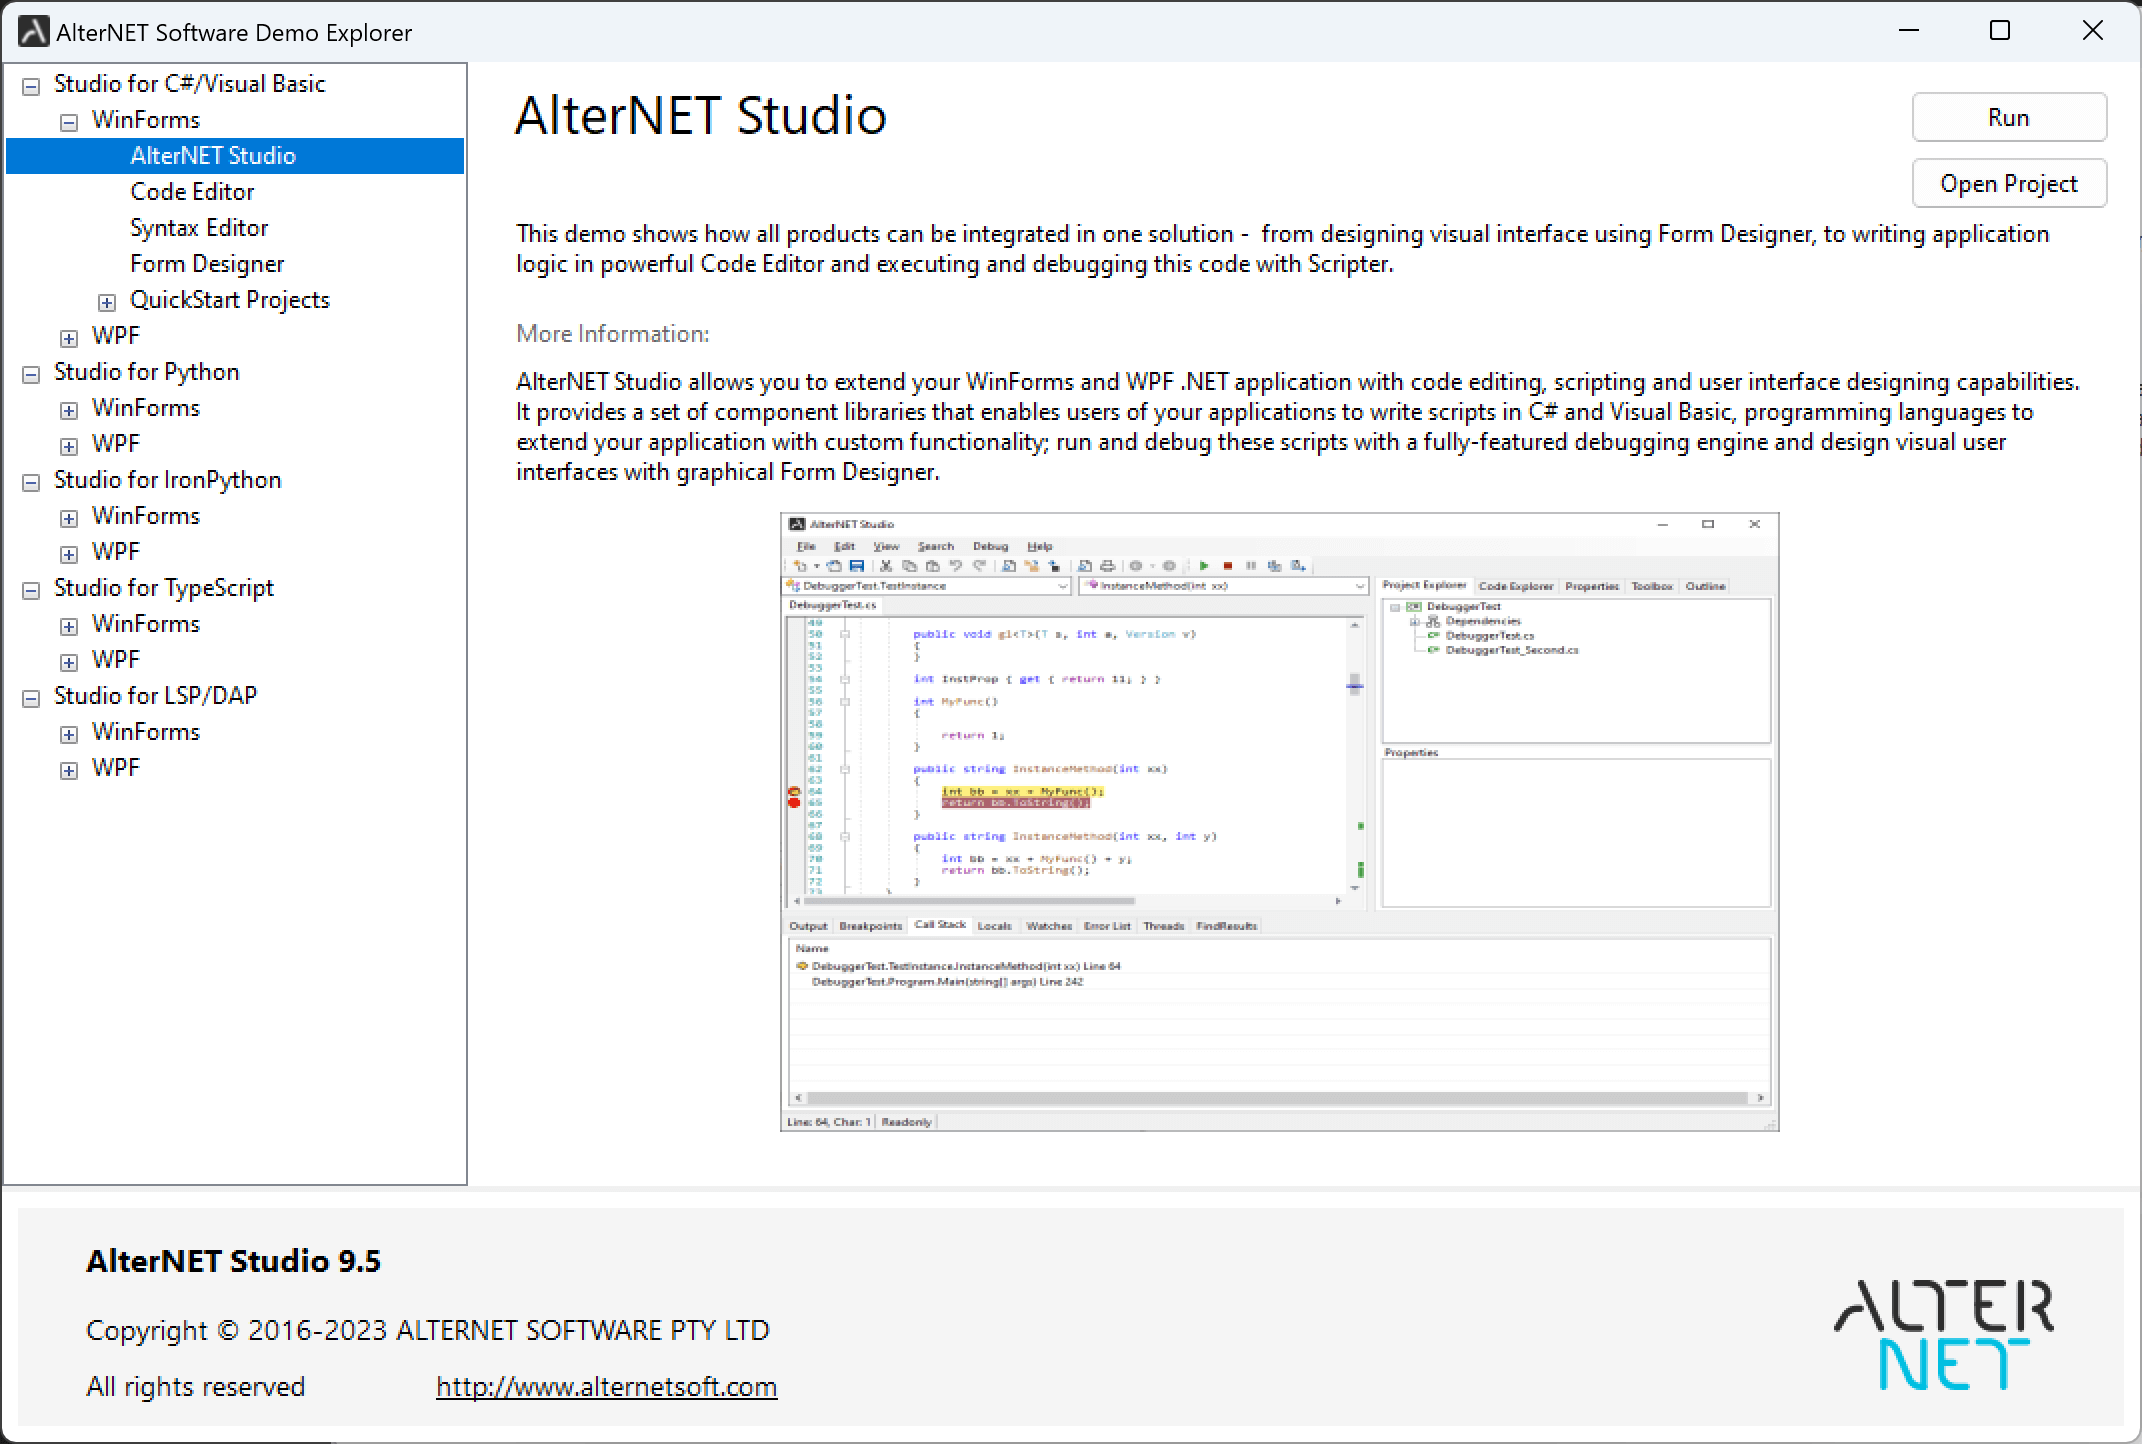
Task: Expand WPF under Studio for TypeScript
Action: (x=69, y=662)
